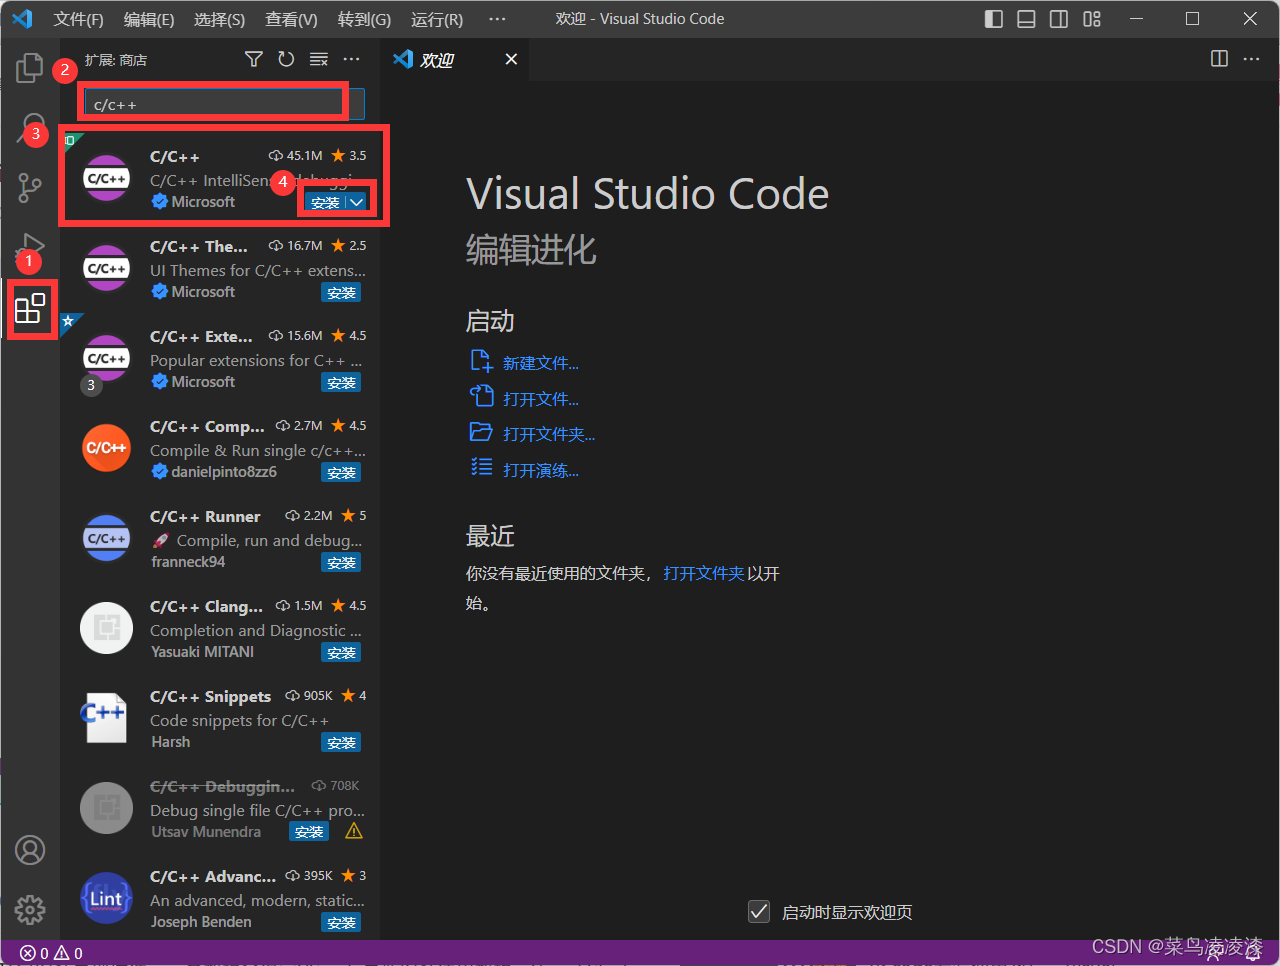
Task: Click the publisher name Harsh
Action: click(x=170, y=742)
